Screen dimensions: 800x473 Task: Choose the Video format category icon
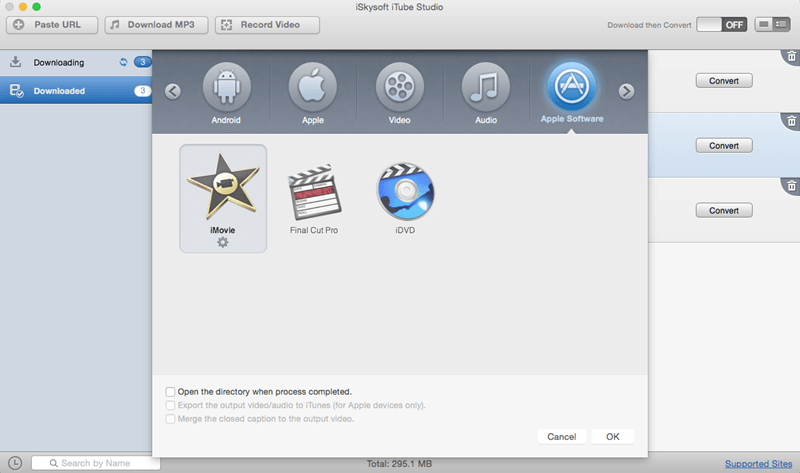[x=399, y=87]
